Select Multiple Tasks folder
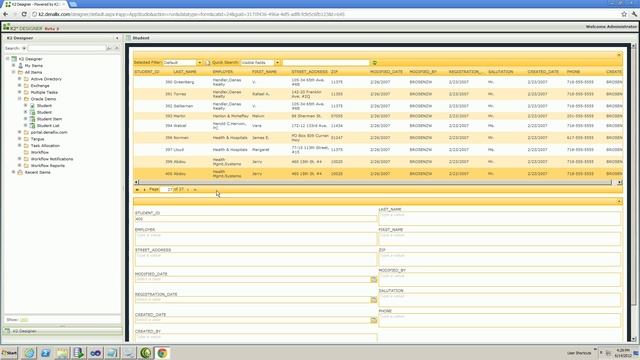Viewport: 640px width, 360px height. click(x=44, y=92)
